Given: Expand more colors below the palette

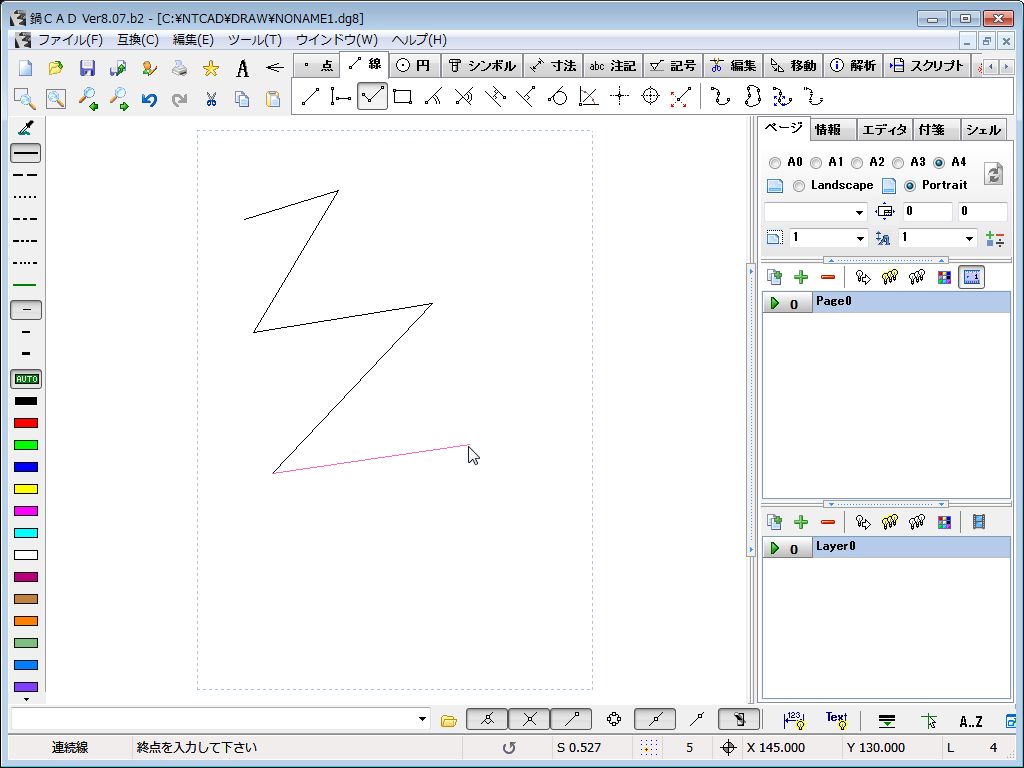Looking at the screenshot, I should click(x=26, y=699).
